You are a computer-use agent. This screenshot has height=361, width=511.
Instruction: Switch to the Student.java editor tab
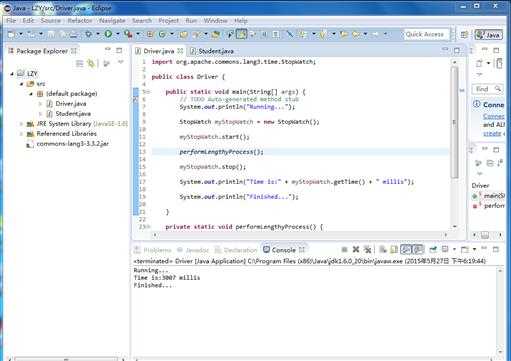[212, 51]
